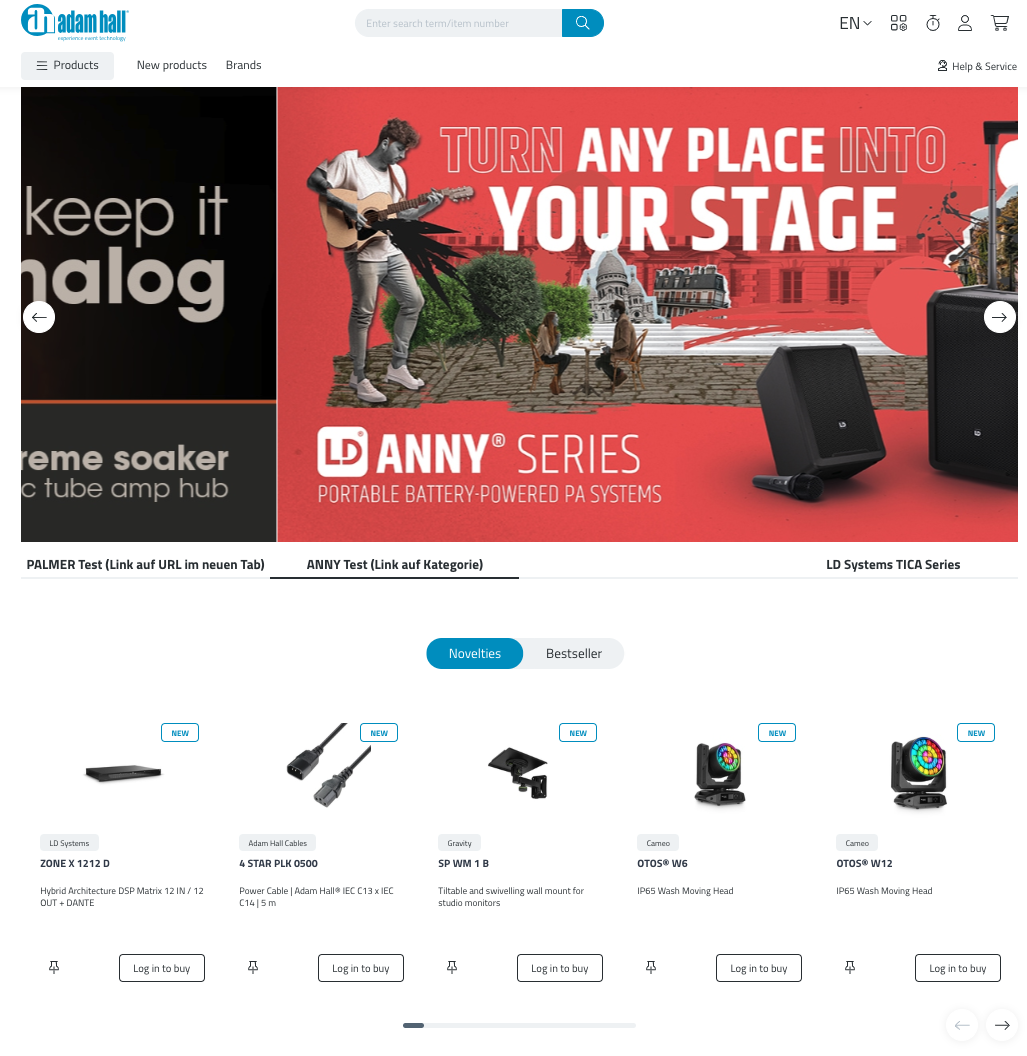The width and height of the screenshot is (1027, 1056).
Task: Expand the EN language dropdown
Action: click(x=855, y=24)
